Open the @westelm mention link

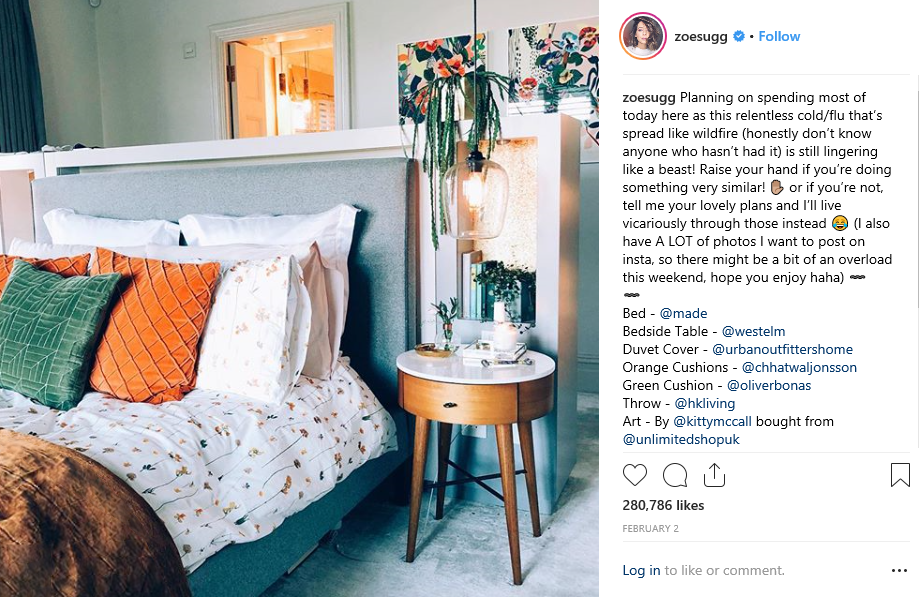coord(753,332)
